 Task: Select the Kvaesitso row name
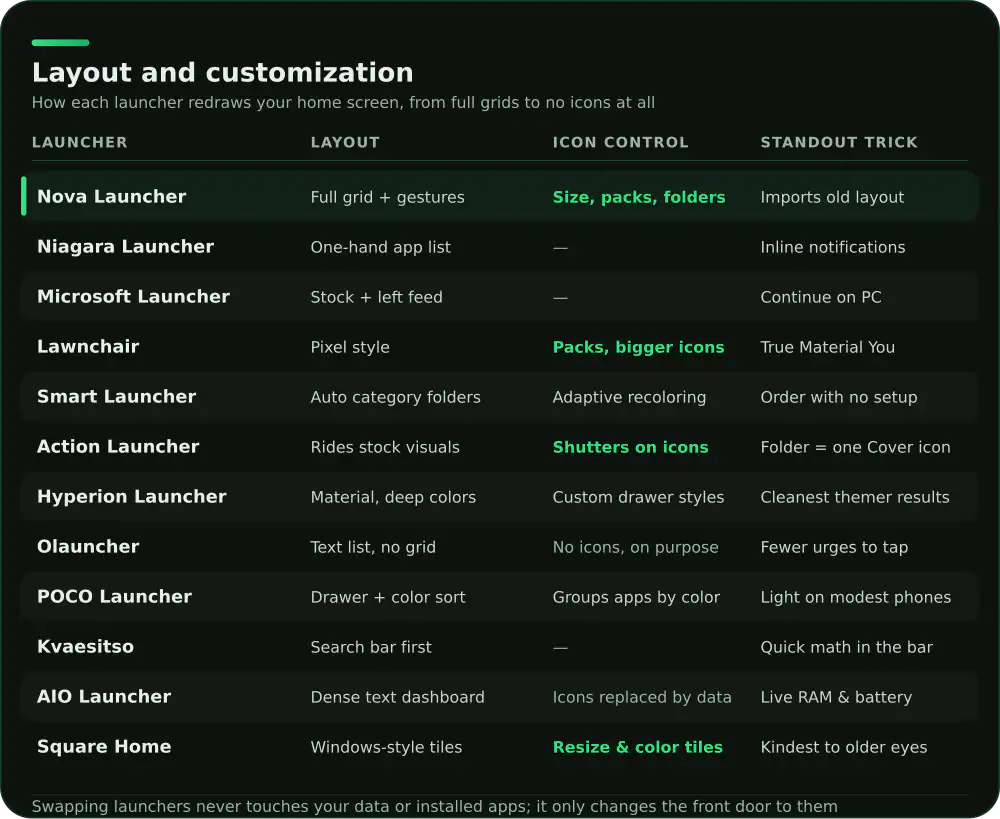point(85,647)
